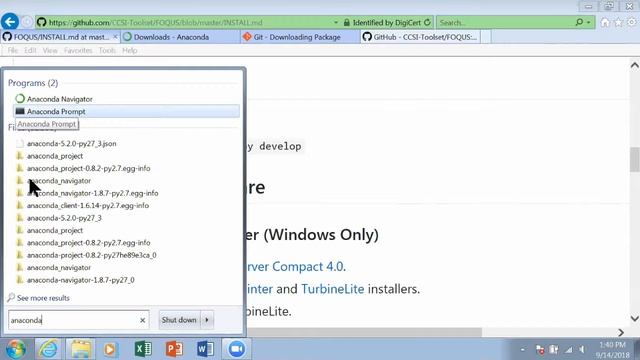Launch Anaconda Navigator from Programs

pos(126,99)
